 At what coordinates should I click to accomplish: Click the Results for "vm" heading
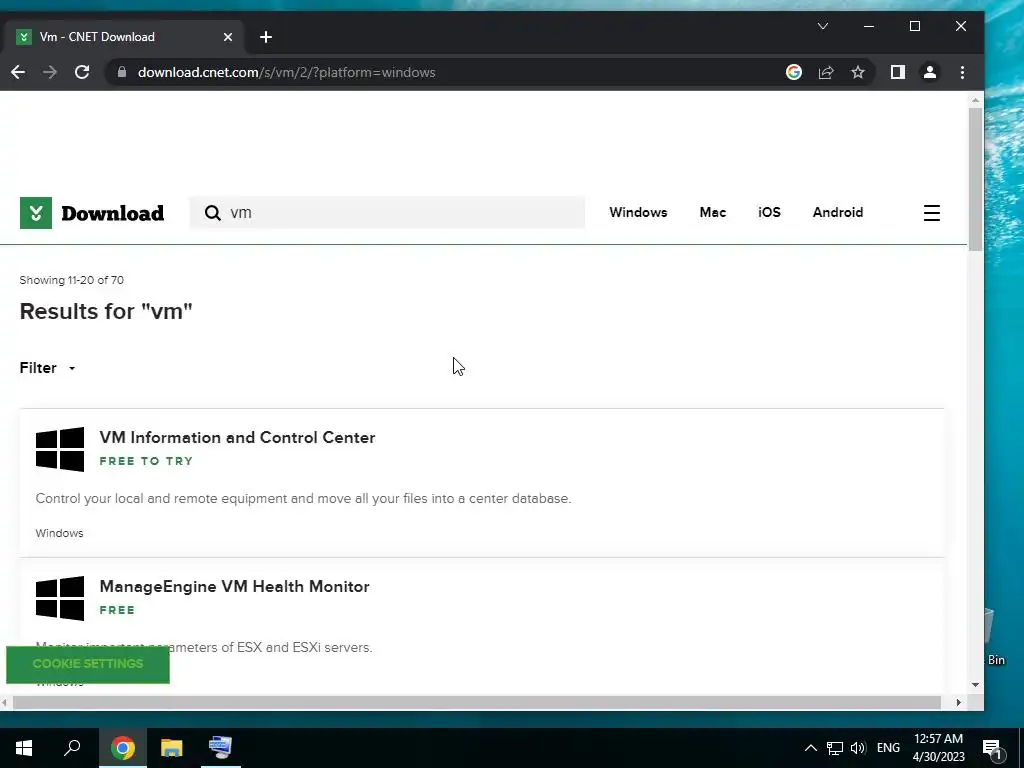click(106, 312)
